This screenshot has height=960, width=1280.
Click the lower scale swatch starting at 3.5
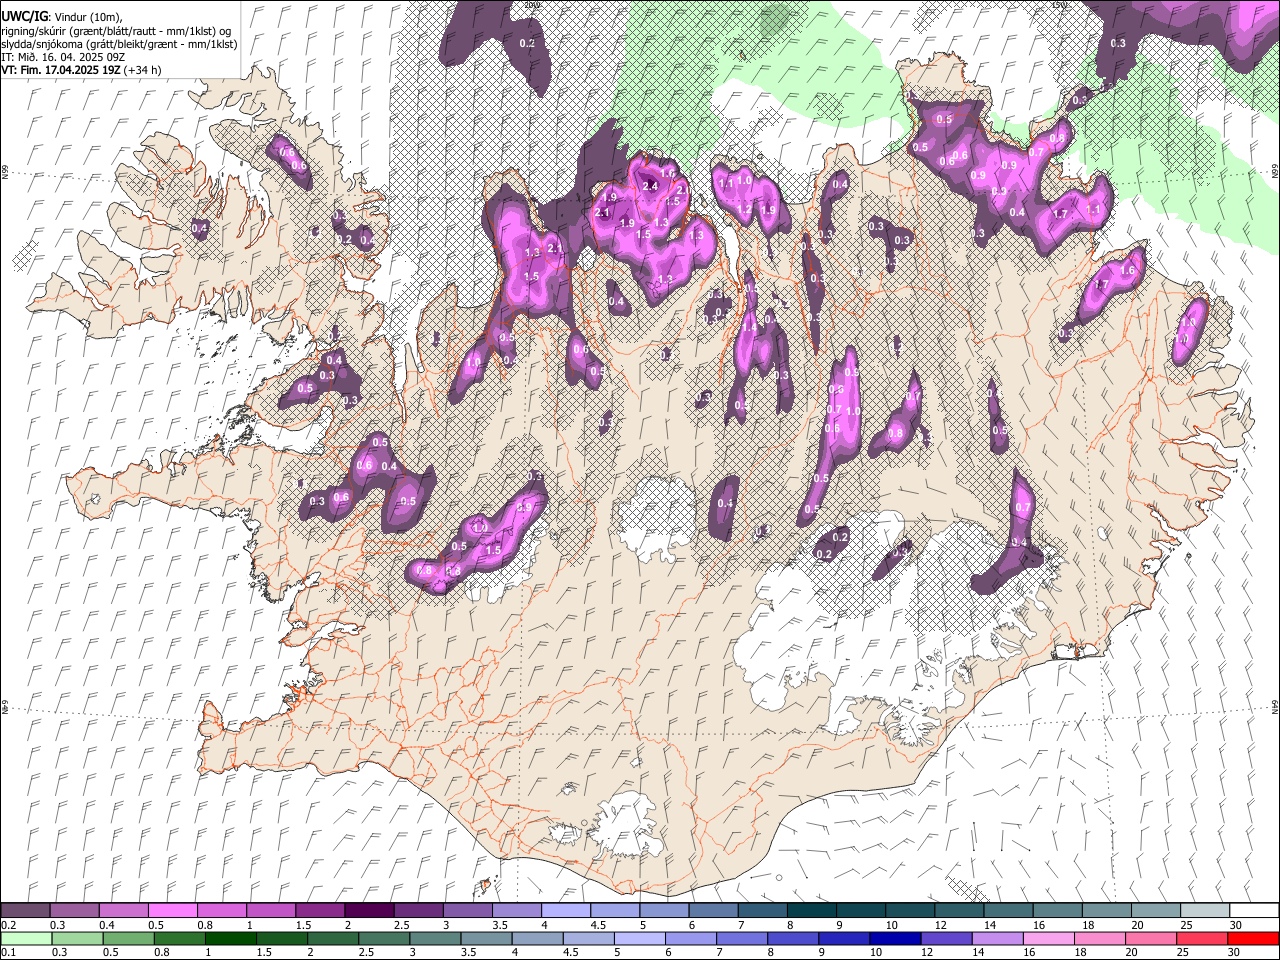[486, 938]
